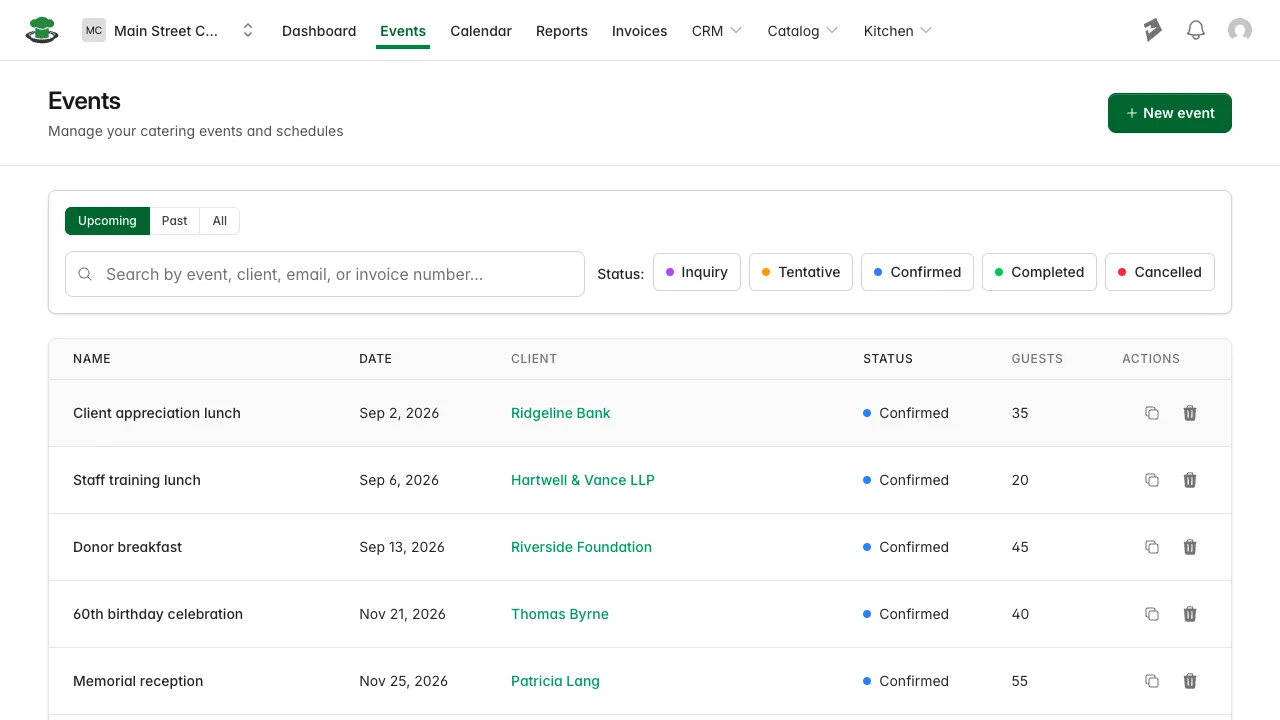The height and width of the screenshot is (720, 1280).
Task: Open the Patricia Lang client link
Action: coord(555,681)
